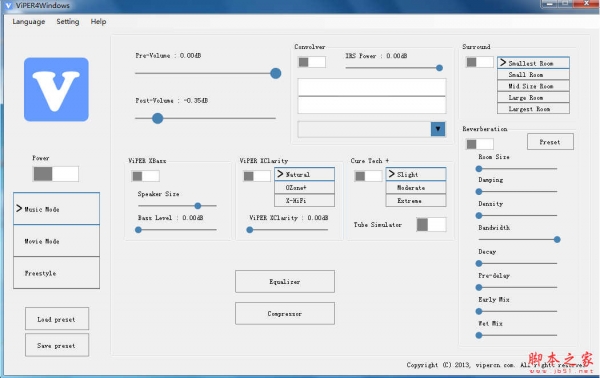
Task: Select the Music Mode tab
Action: click(x=57, y=209)
